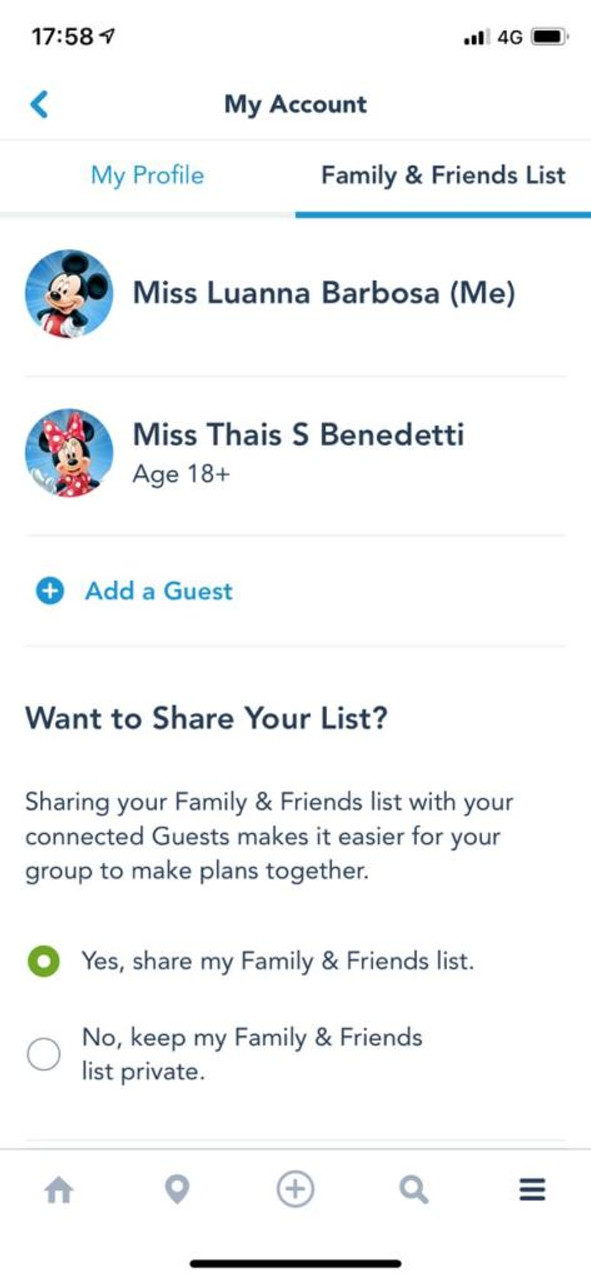Open the home icon in bottom bar

coord(59,1190)
